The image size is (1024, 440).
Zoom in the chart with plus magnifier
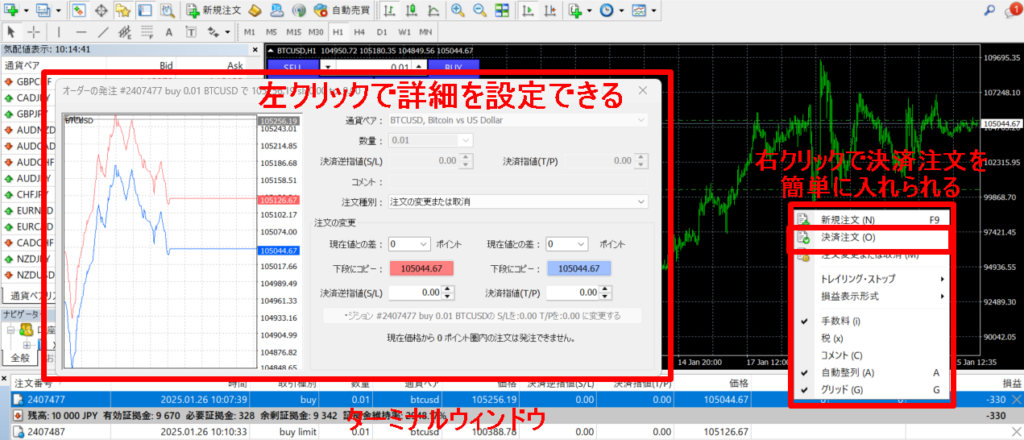458,10
